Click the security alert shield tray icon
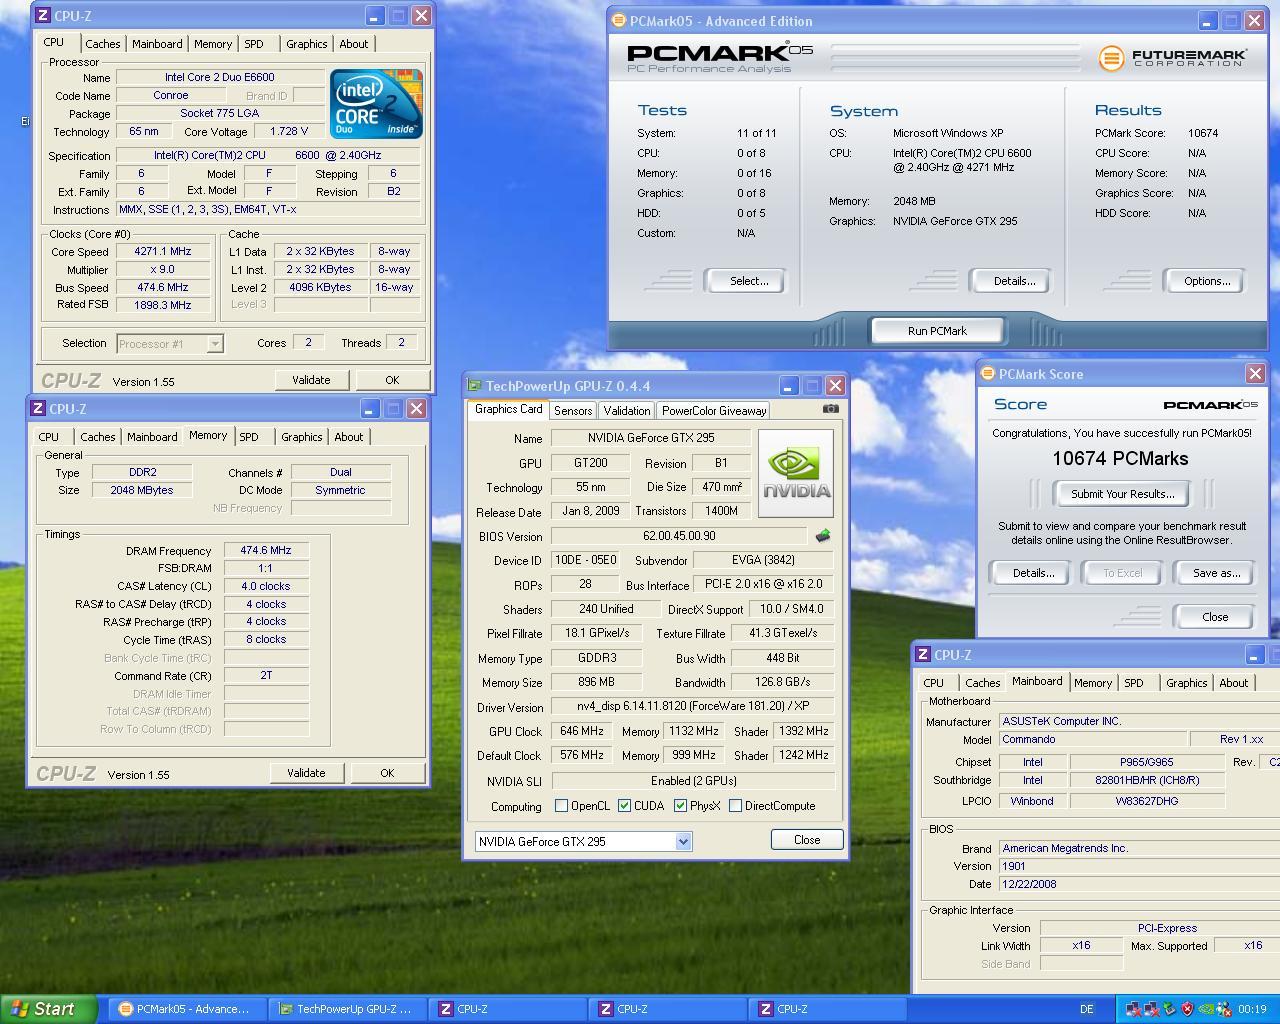The width and height of the screenshot is (1280, 1024). pos(1187,1009)
